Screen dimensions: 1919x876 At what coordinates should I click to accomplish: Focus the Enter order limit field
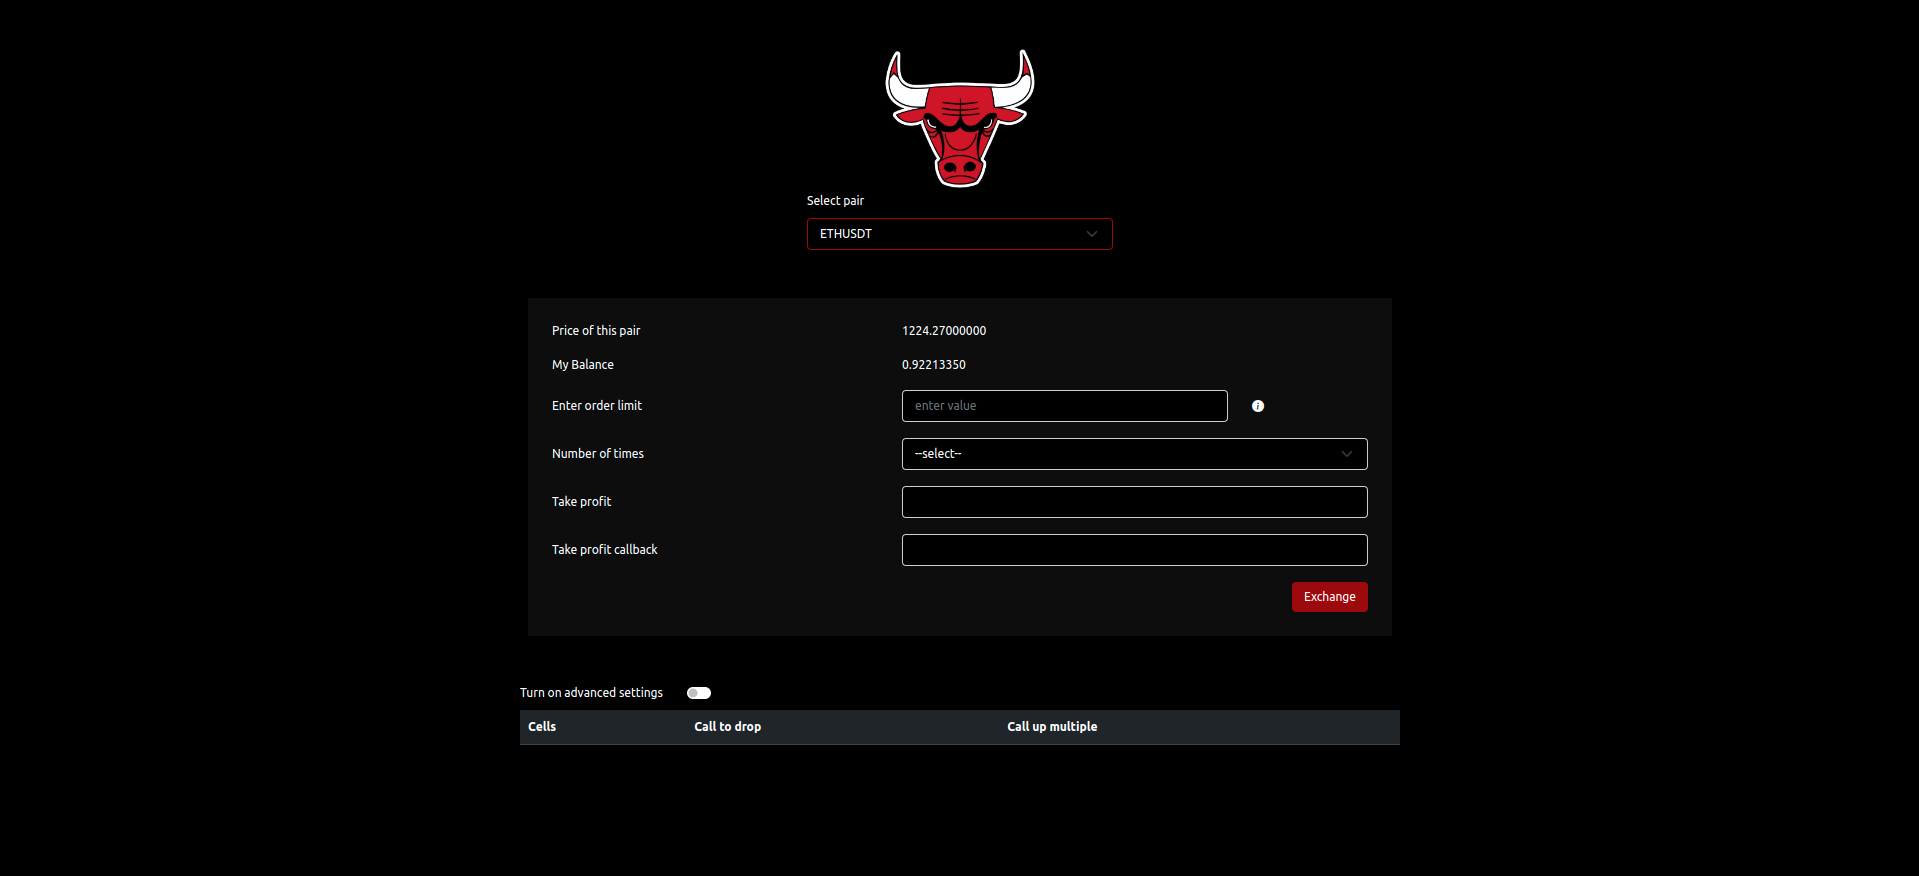[1064, 406]
